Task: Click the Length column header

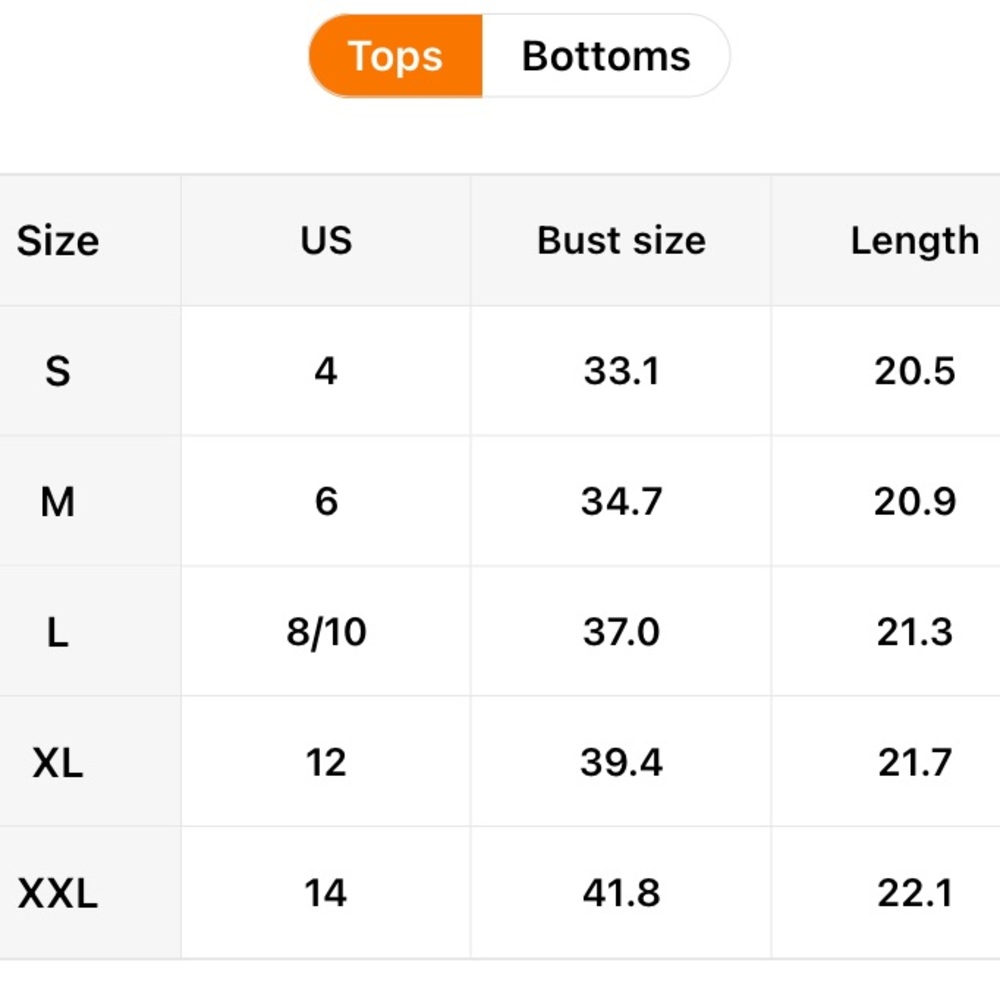Action: (x=915, y=241)
